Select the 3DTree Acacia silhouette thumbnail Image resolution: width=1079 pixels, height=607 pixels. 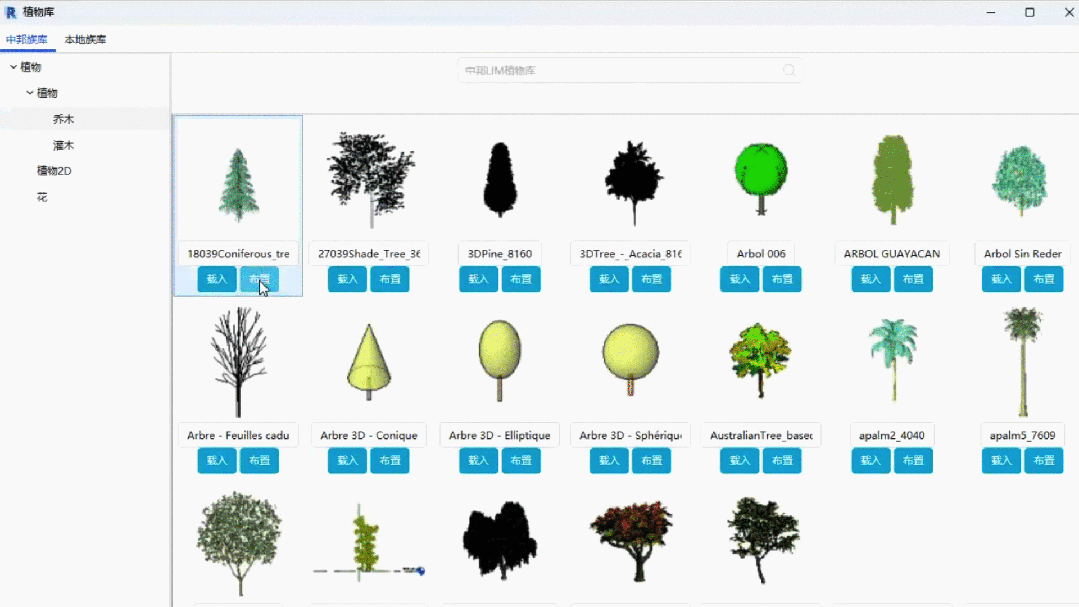tap(633, 182)
